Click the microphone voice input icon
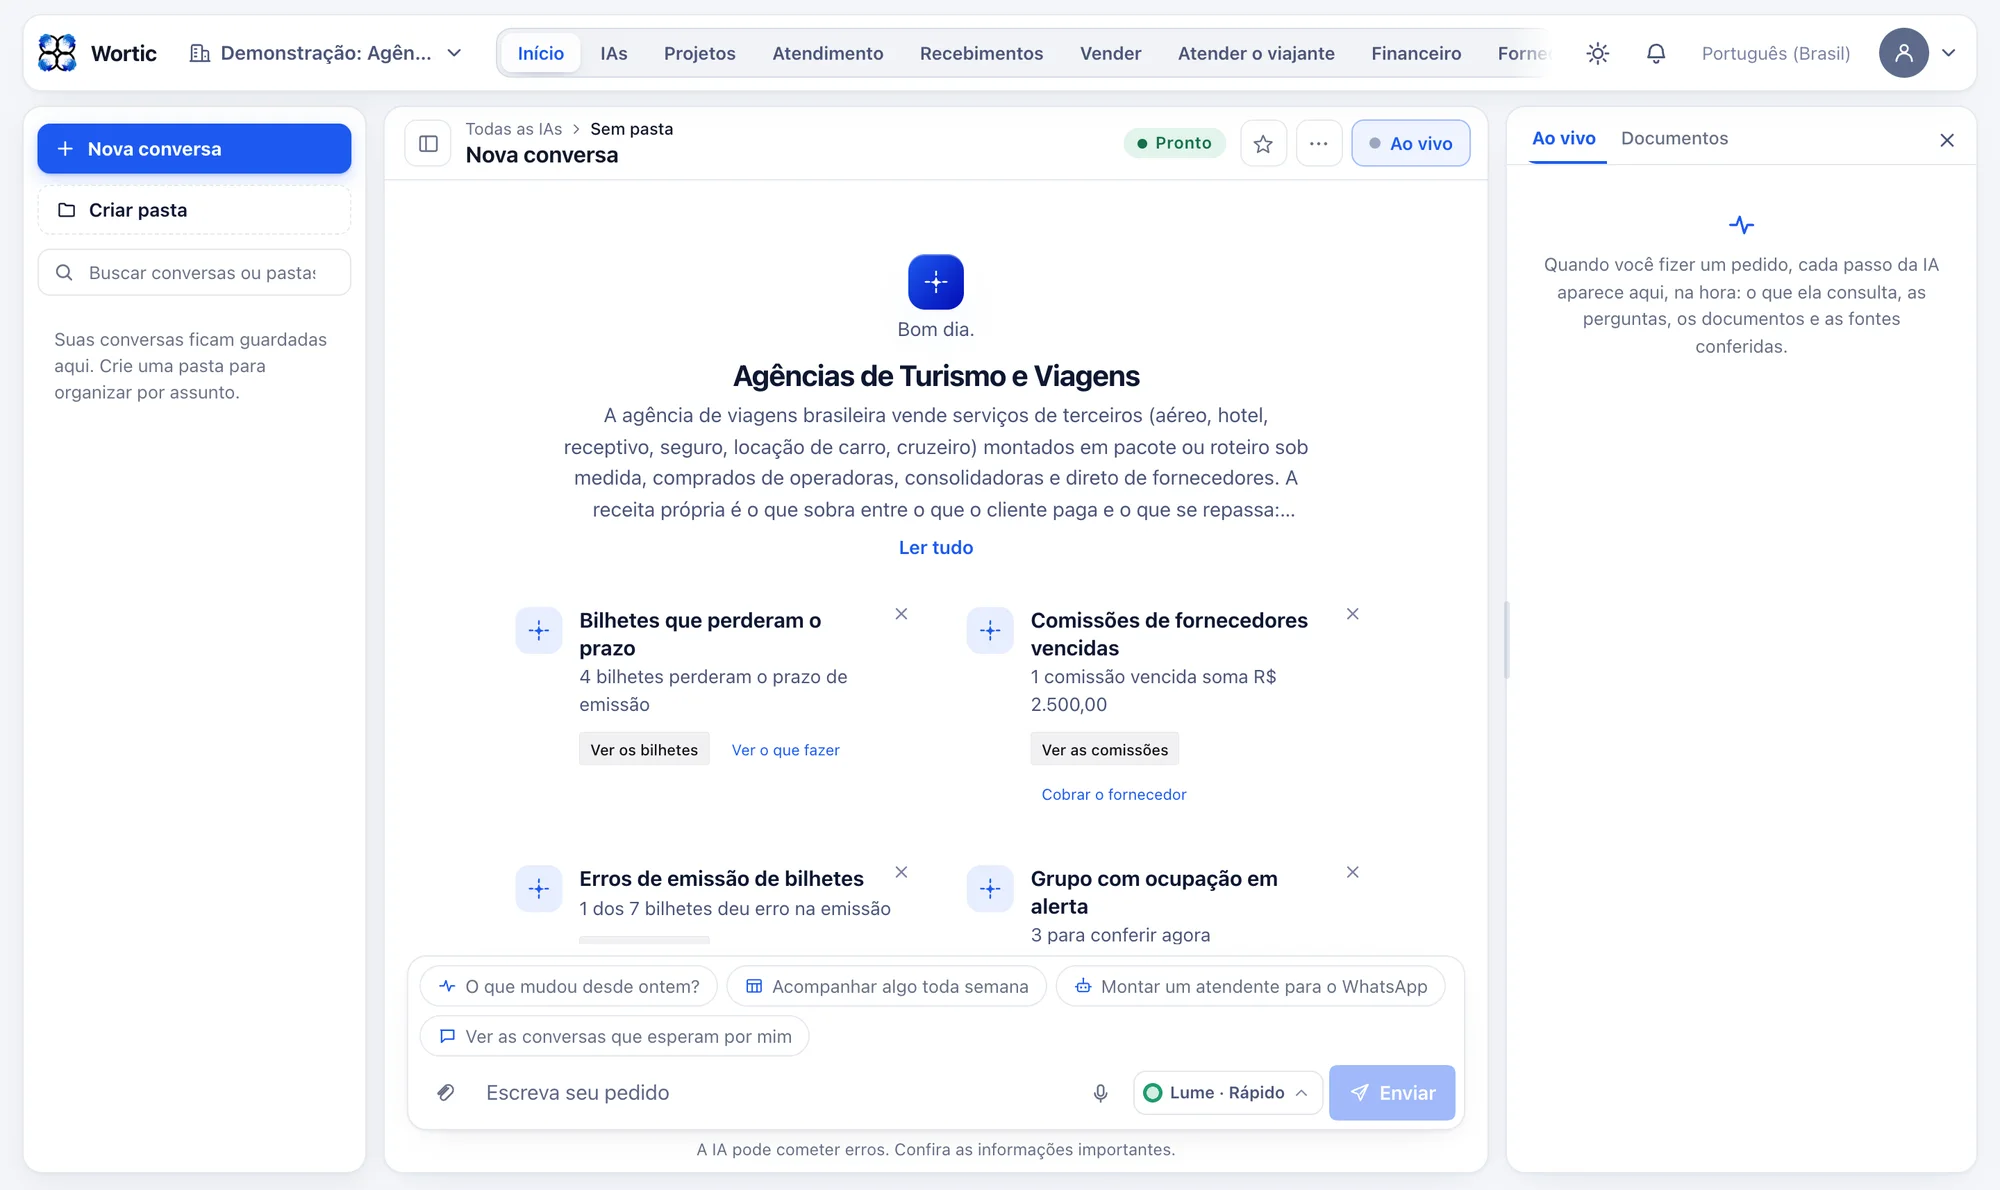Image resolution: width=2000 pixels, height=1190 pixels. (1100, 1093)
